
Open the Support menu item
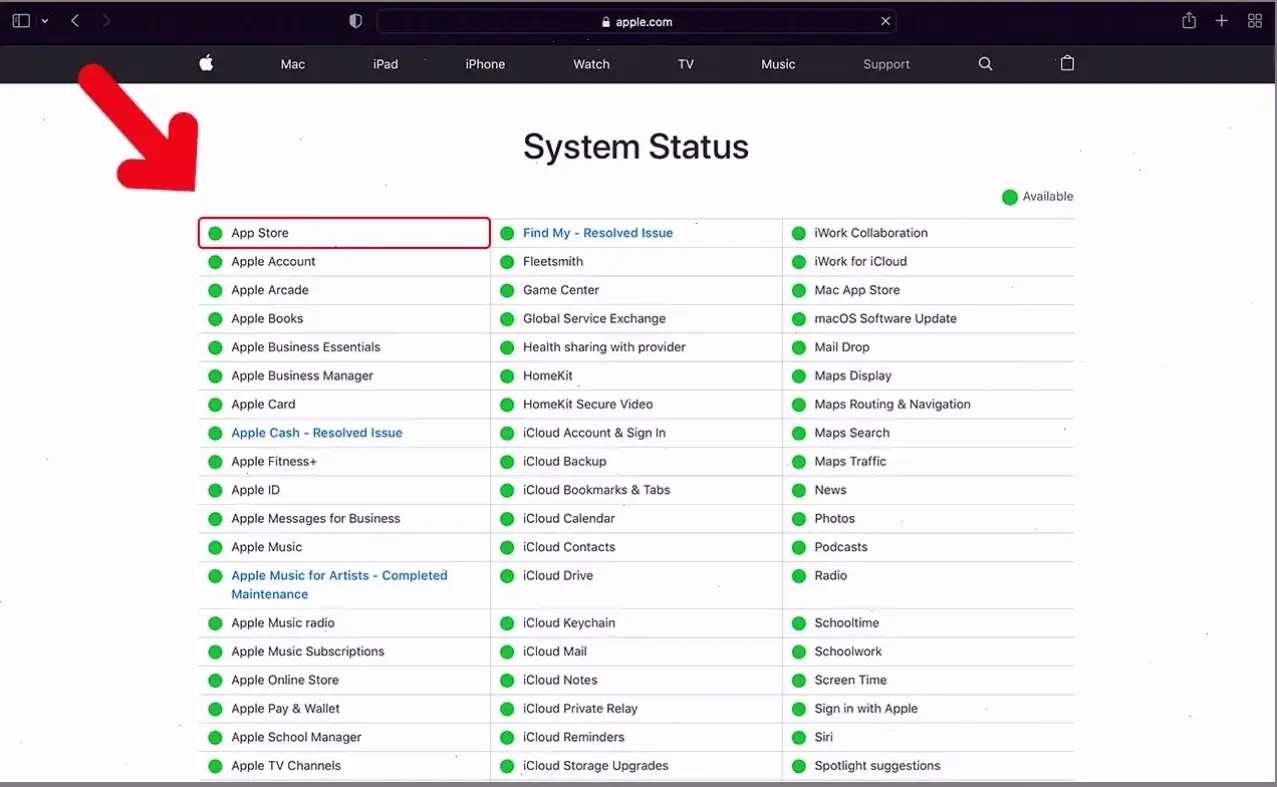pos(886,64)
